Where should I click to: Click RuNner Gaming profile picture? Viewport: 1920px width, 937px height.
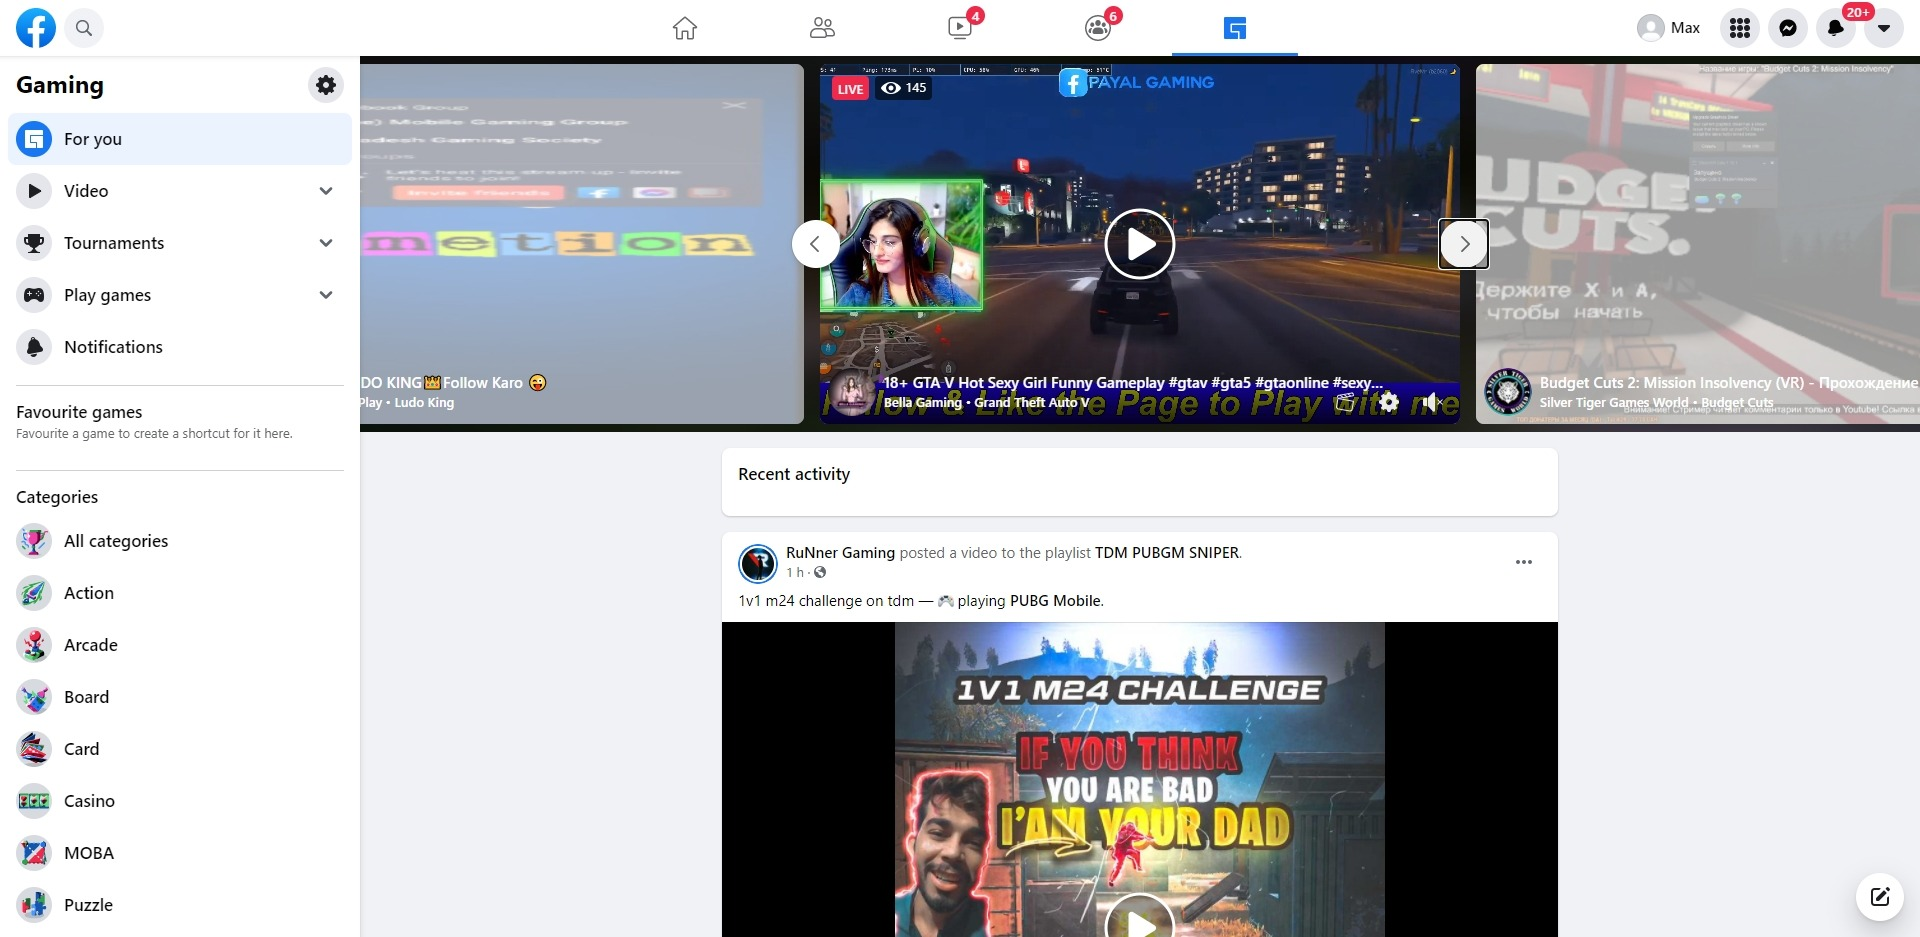(x=758, y=564)
